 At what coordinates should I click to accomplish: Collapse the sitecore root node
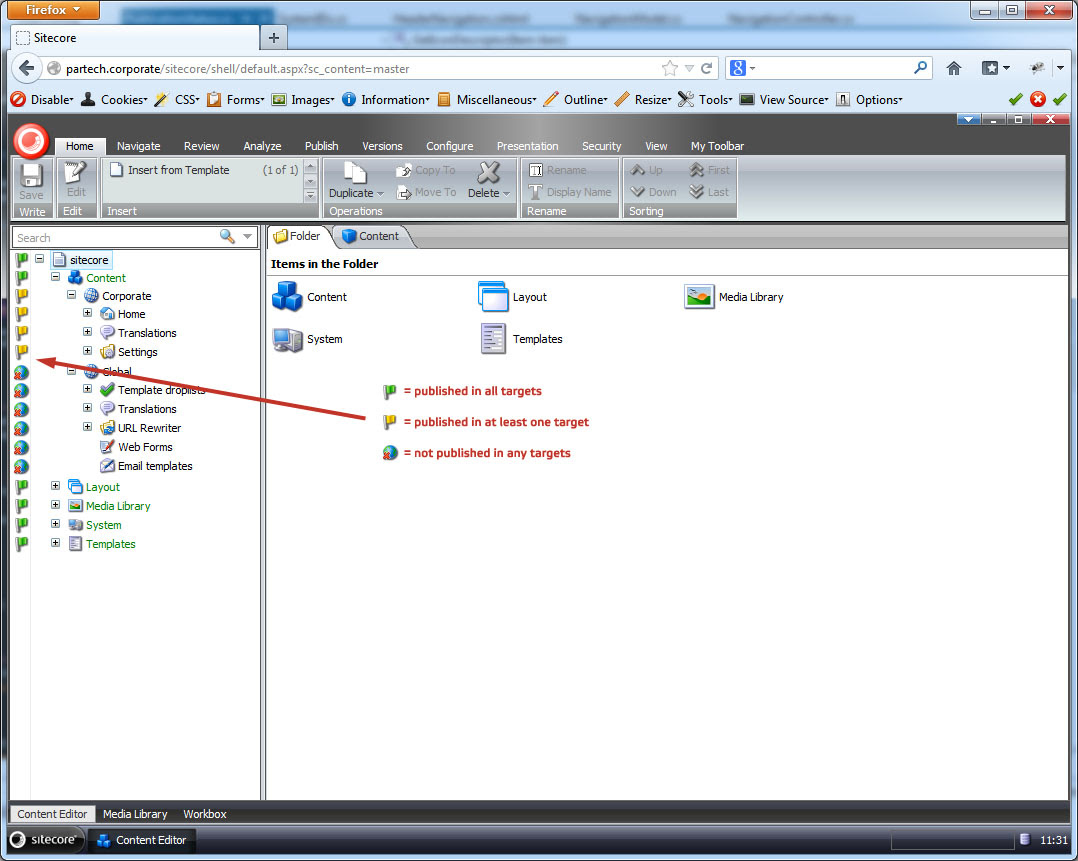coord(40,259)
